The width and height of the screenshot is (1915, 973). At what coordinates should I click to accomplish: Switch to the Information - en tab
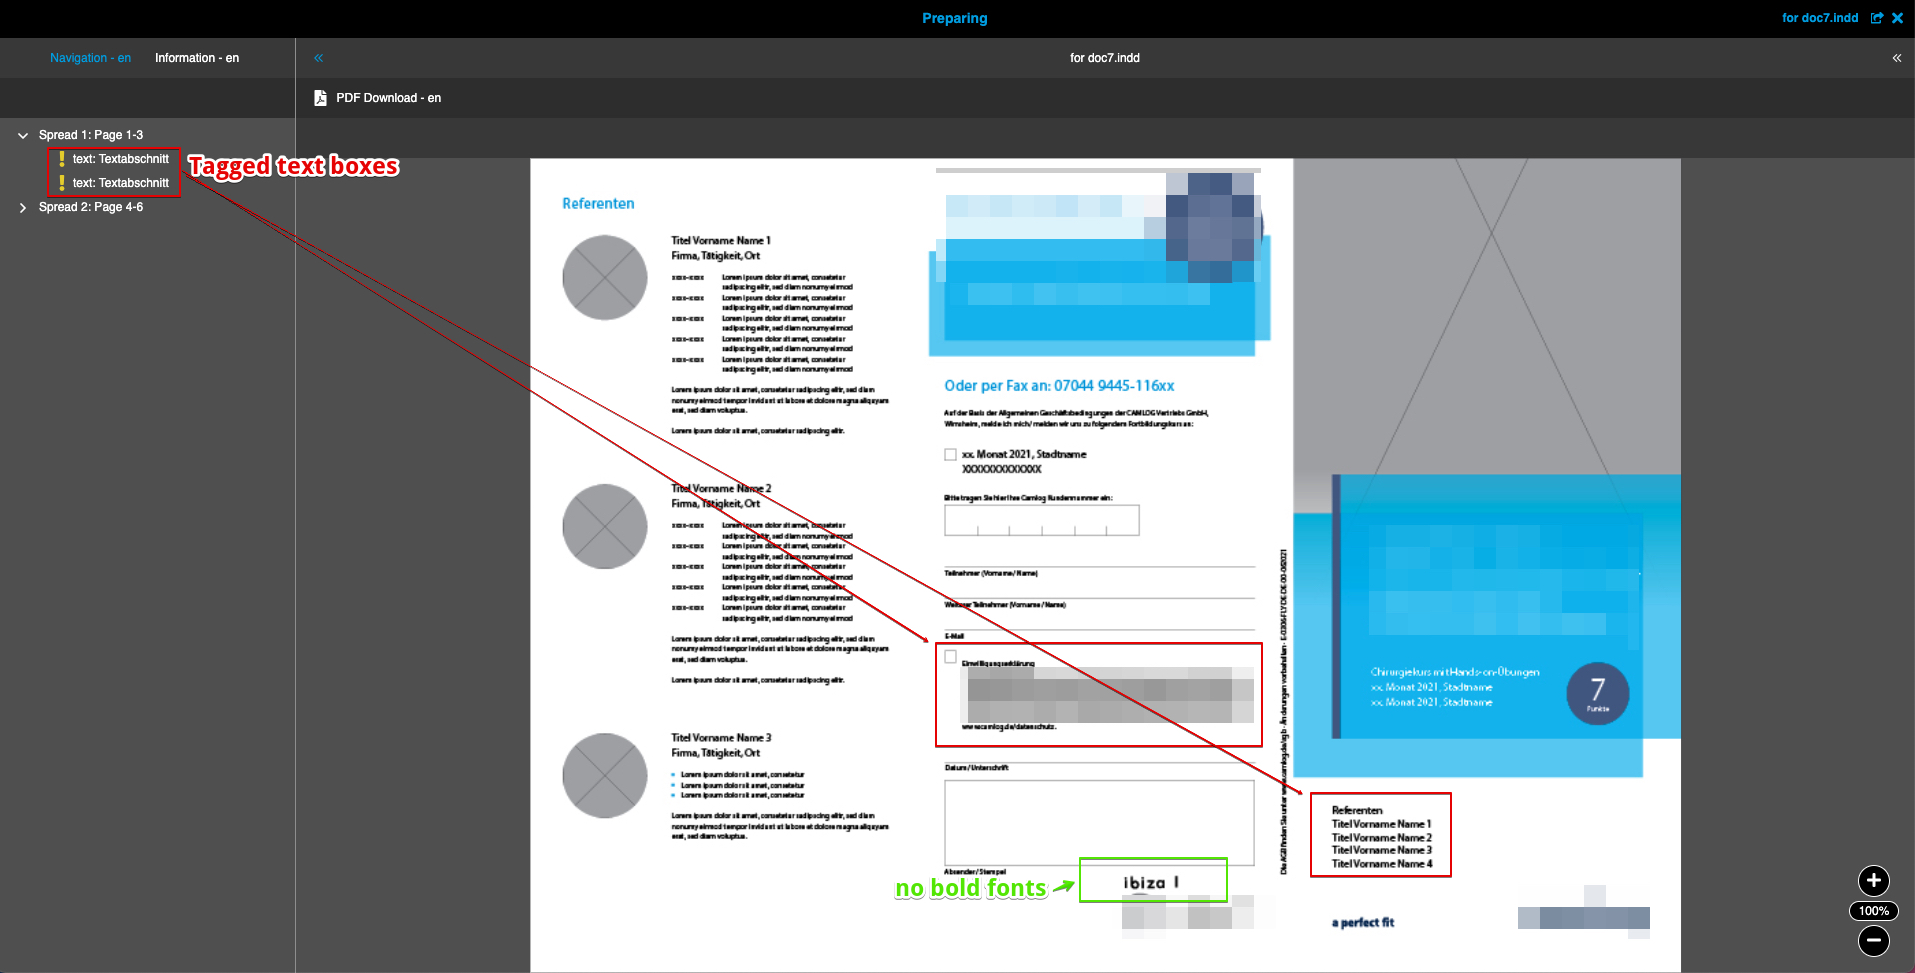pyautogui.click(x=197, y=58)
